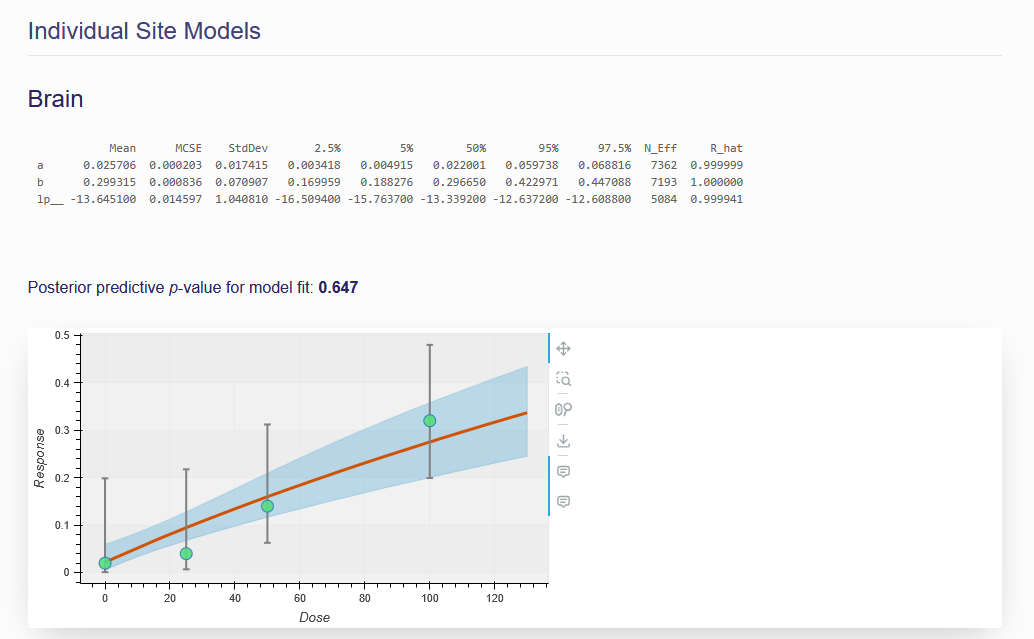
Task: Toggle the upper Hover tooltip tool
Action: tap(563, 471)
